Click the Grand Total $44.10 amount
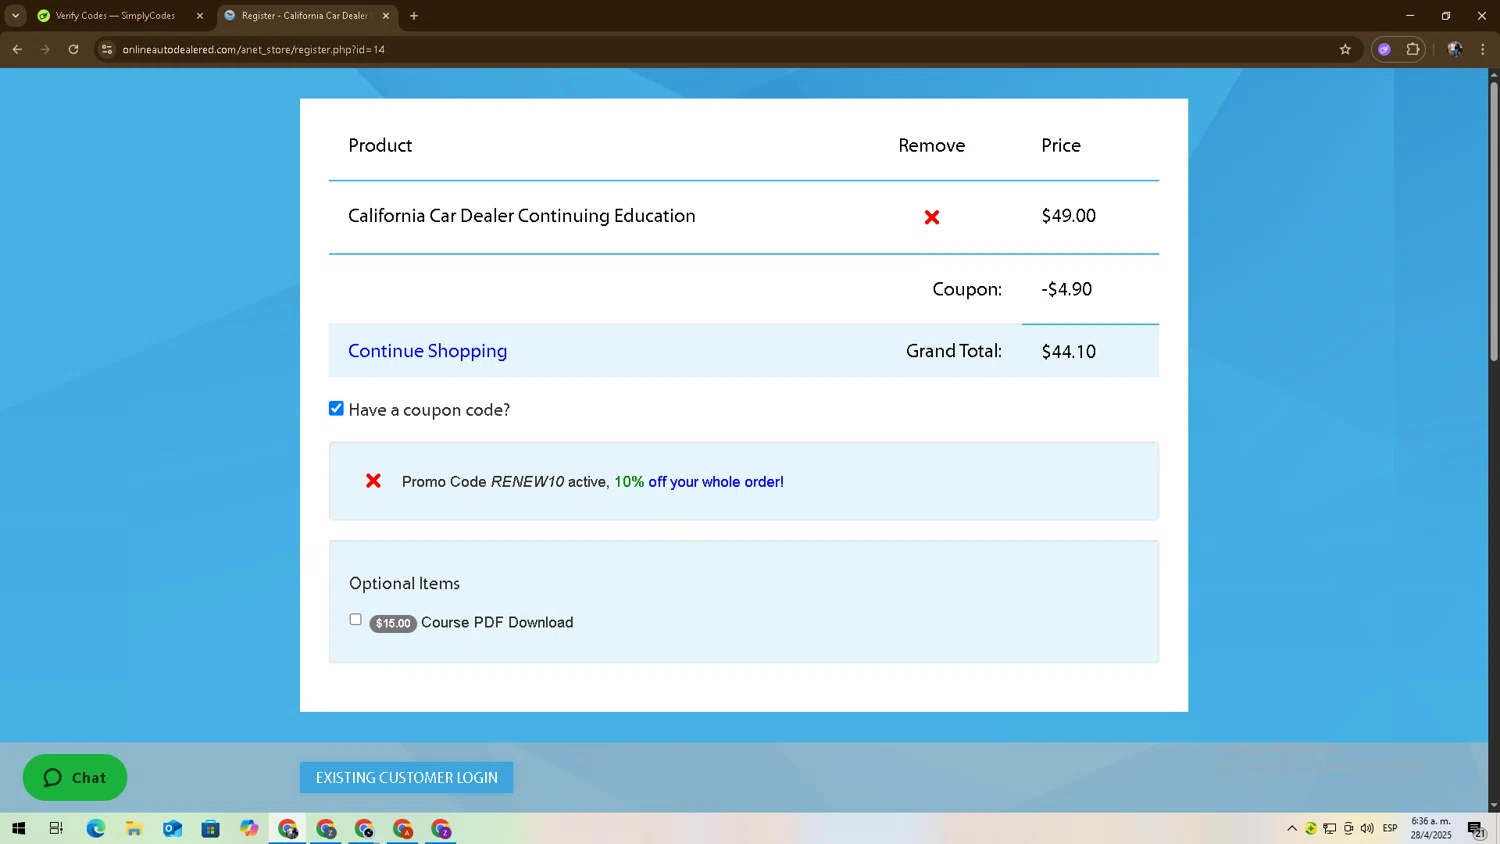Image resolution: width=1500 pixels, height=844 pixels. click(1068, 352)
